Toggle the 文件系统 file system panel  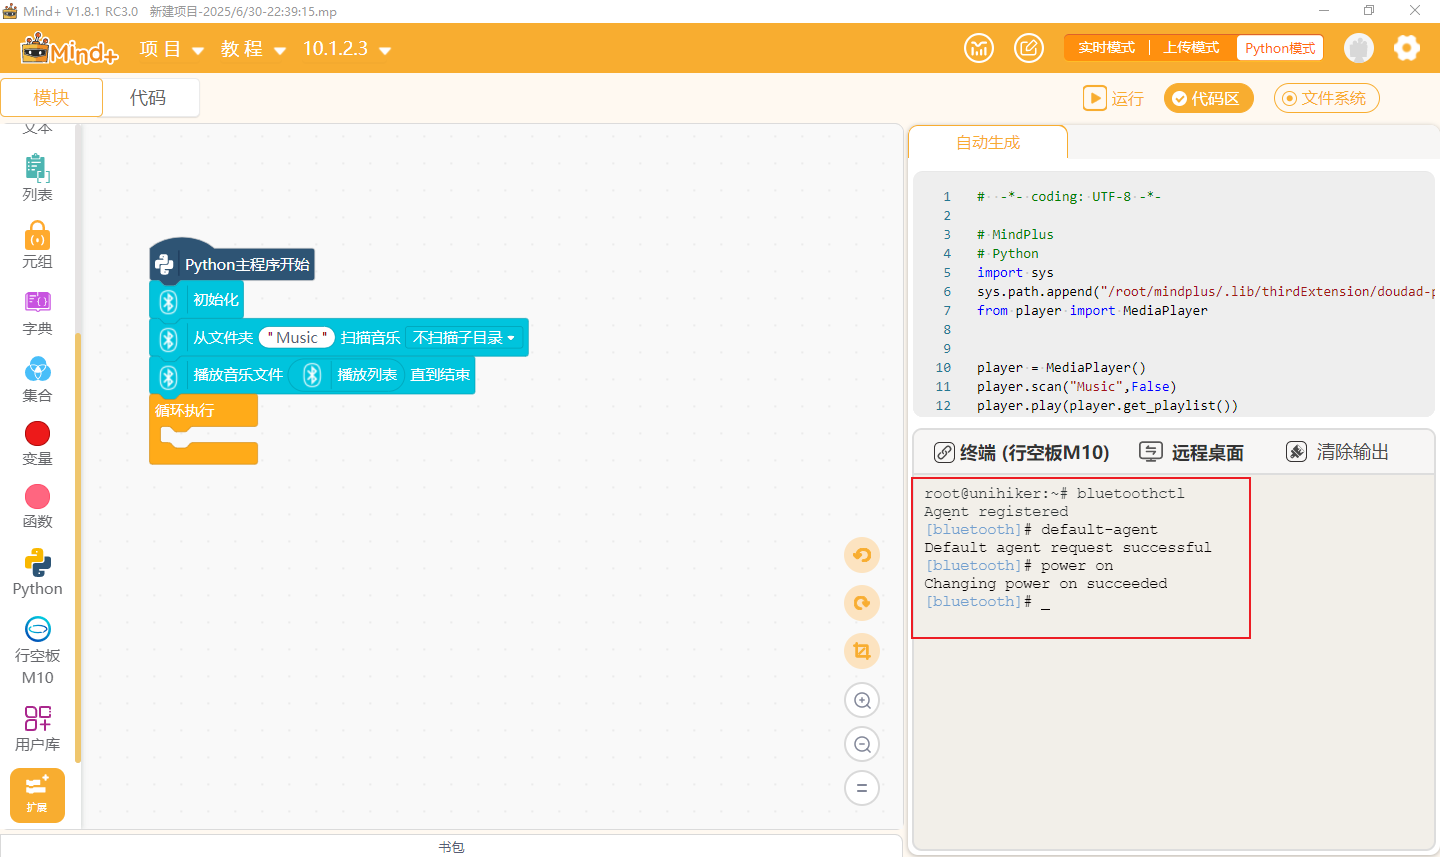1326,98
